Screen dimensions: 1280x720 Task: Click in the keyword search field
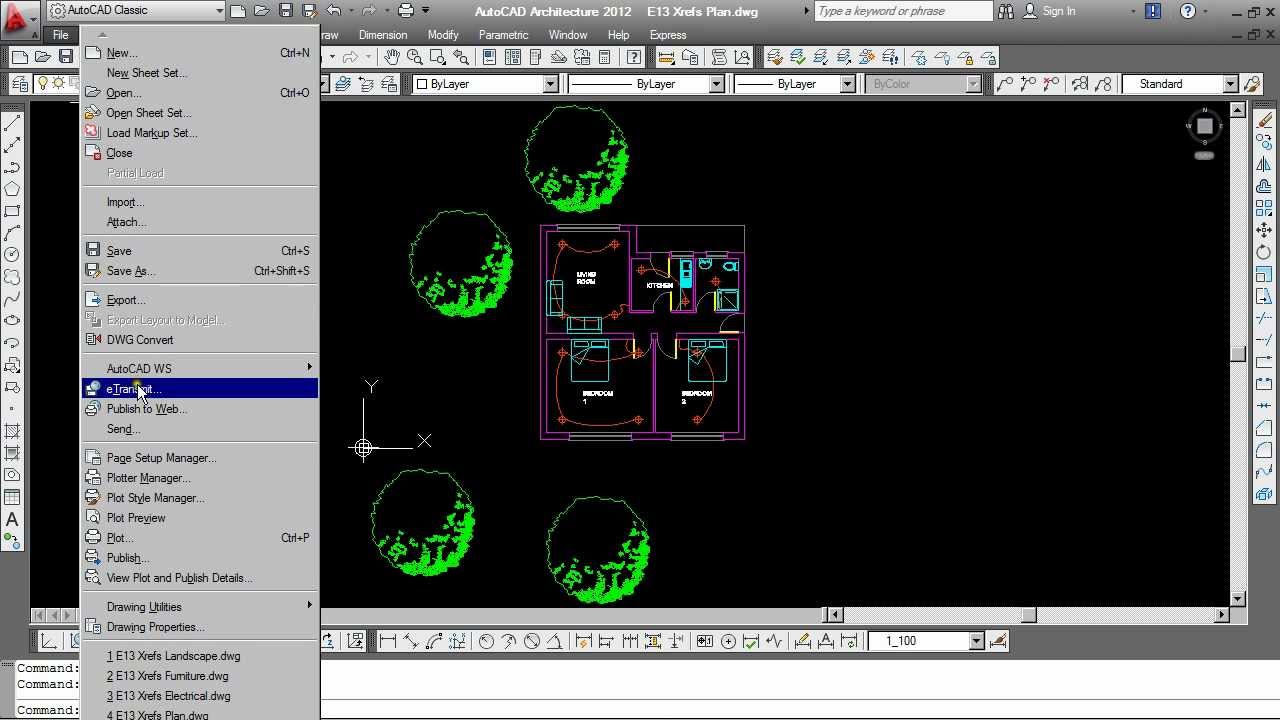click(903, 11)
